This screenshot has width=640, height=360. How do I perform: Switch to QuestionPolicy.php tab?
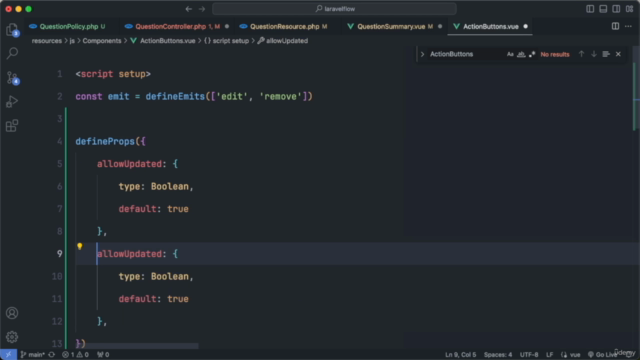(x=69, y=26)
